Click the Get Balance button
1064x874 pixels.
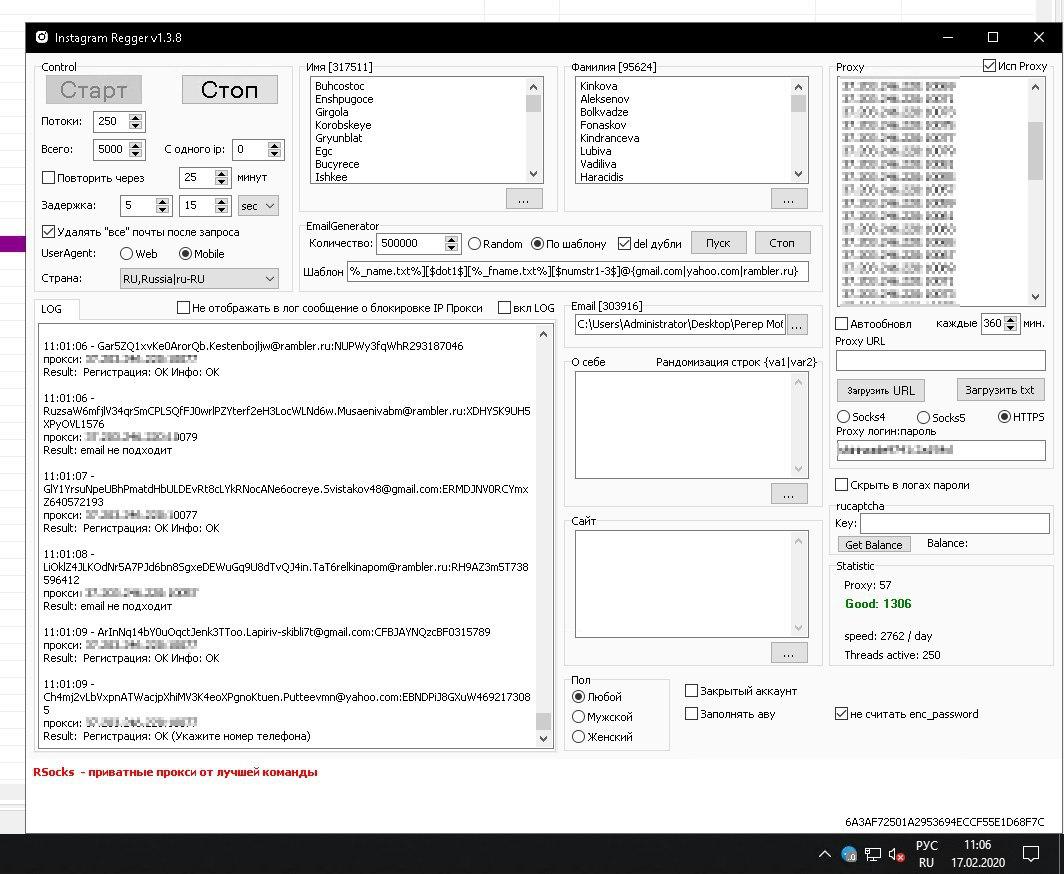(873, 544)
